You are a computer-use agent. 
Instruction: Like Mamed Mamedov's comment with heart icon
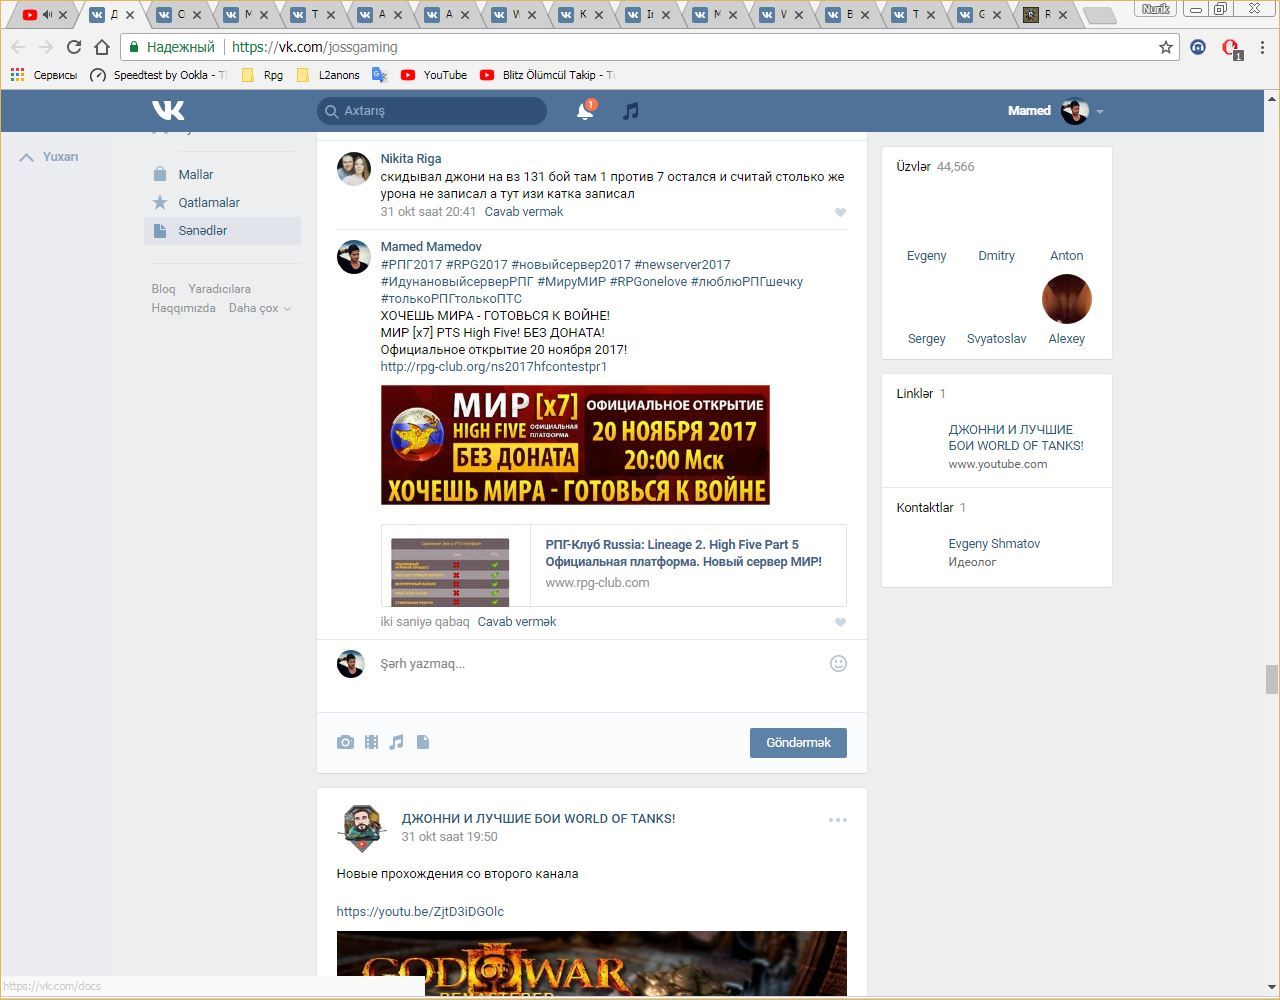840,622
